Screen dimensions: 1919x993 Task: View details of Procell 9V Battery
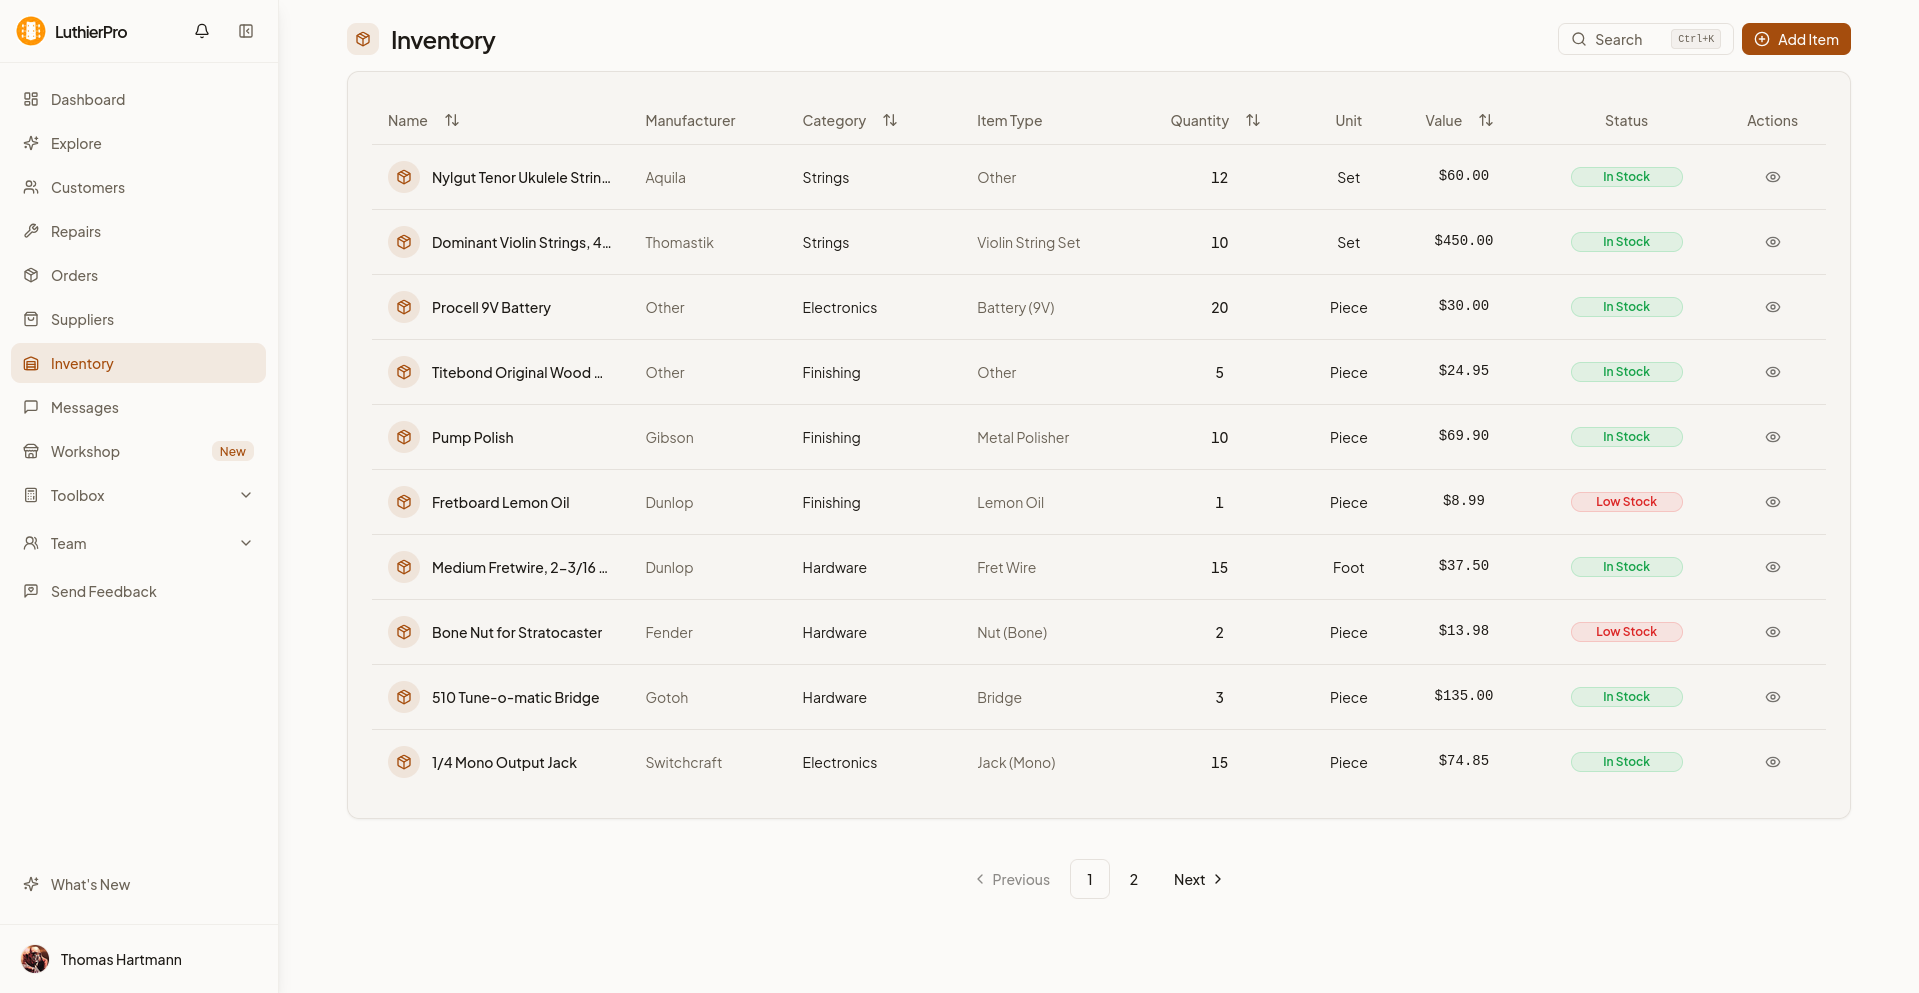coord(1773,307)
